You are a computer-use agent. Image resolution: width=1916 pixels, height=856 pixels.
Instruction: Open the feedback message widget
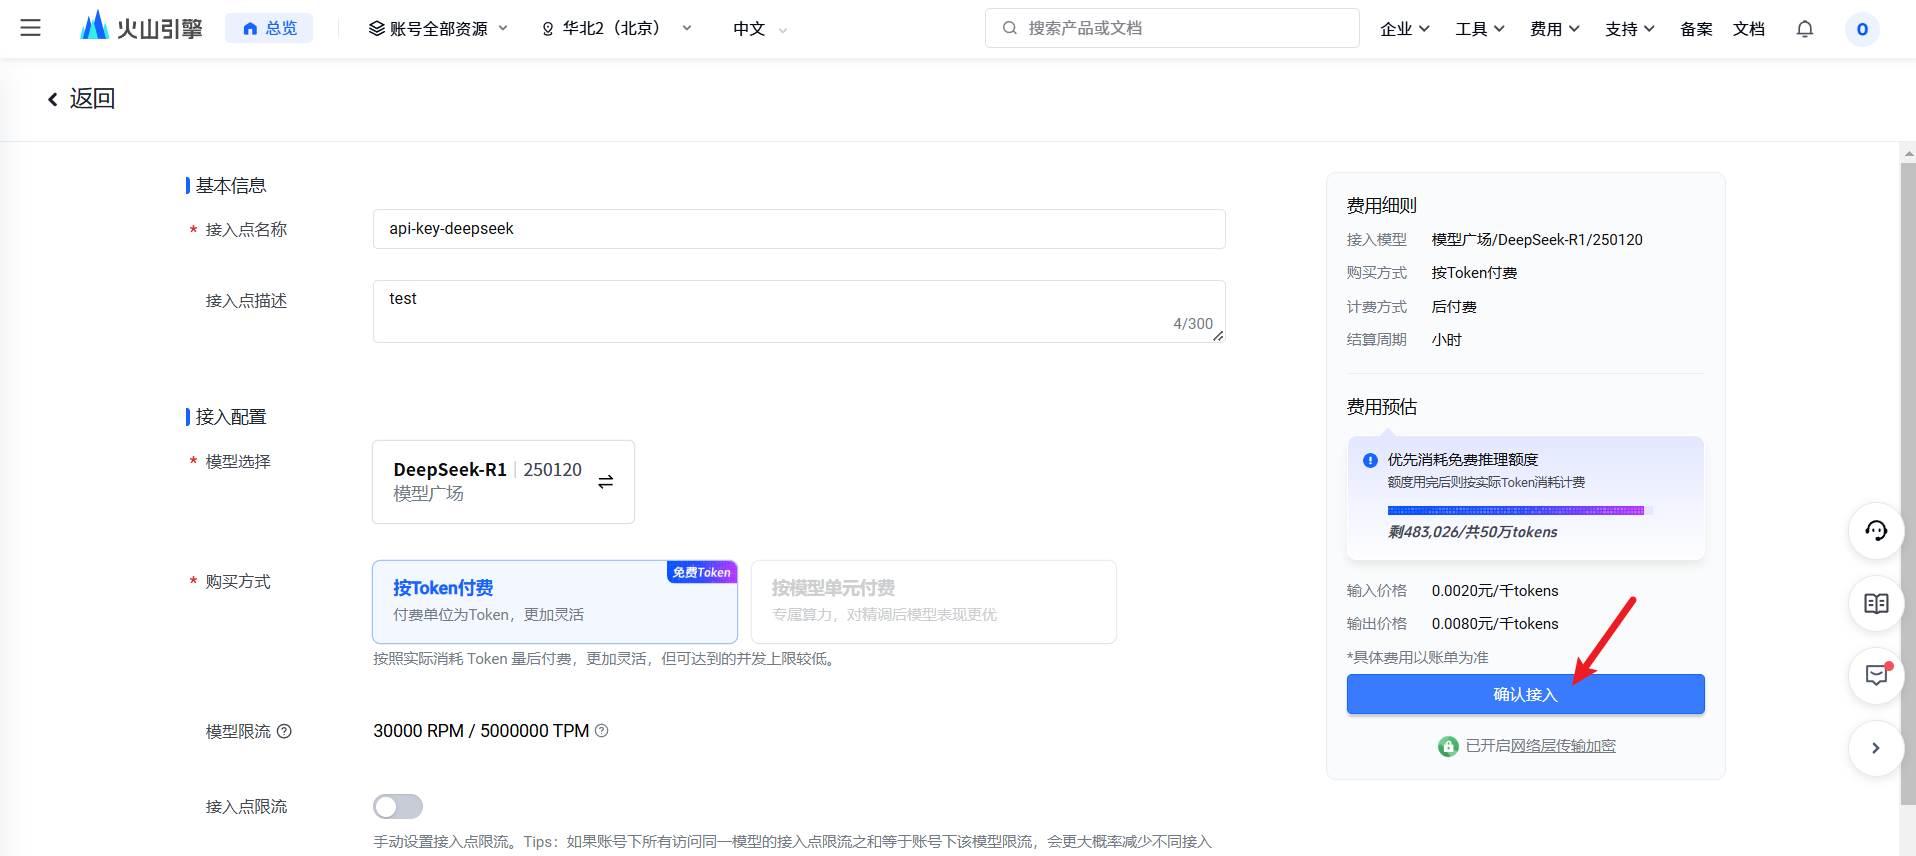point(1875,676)
